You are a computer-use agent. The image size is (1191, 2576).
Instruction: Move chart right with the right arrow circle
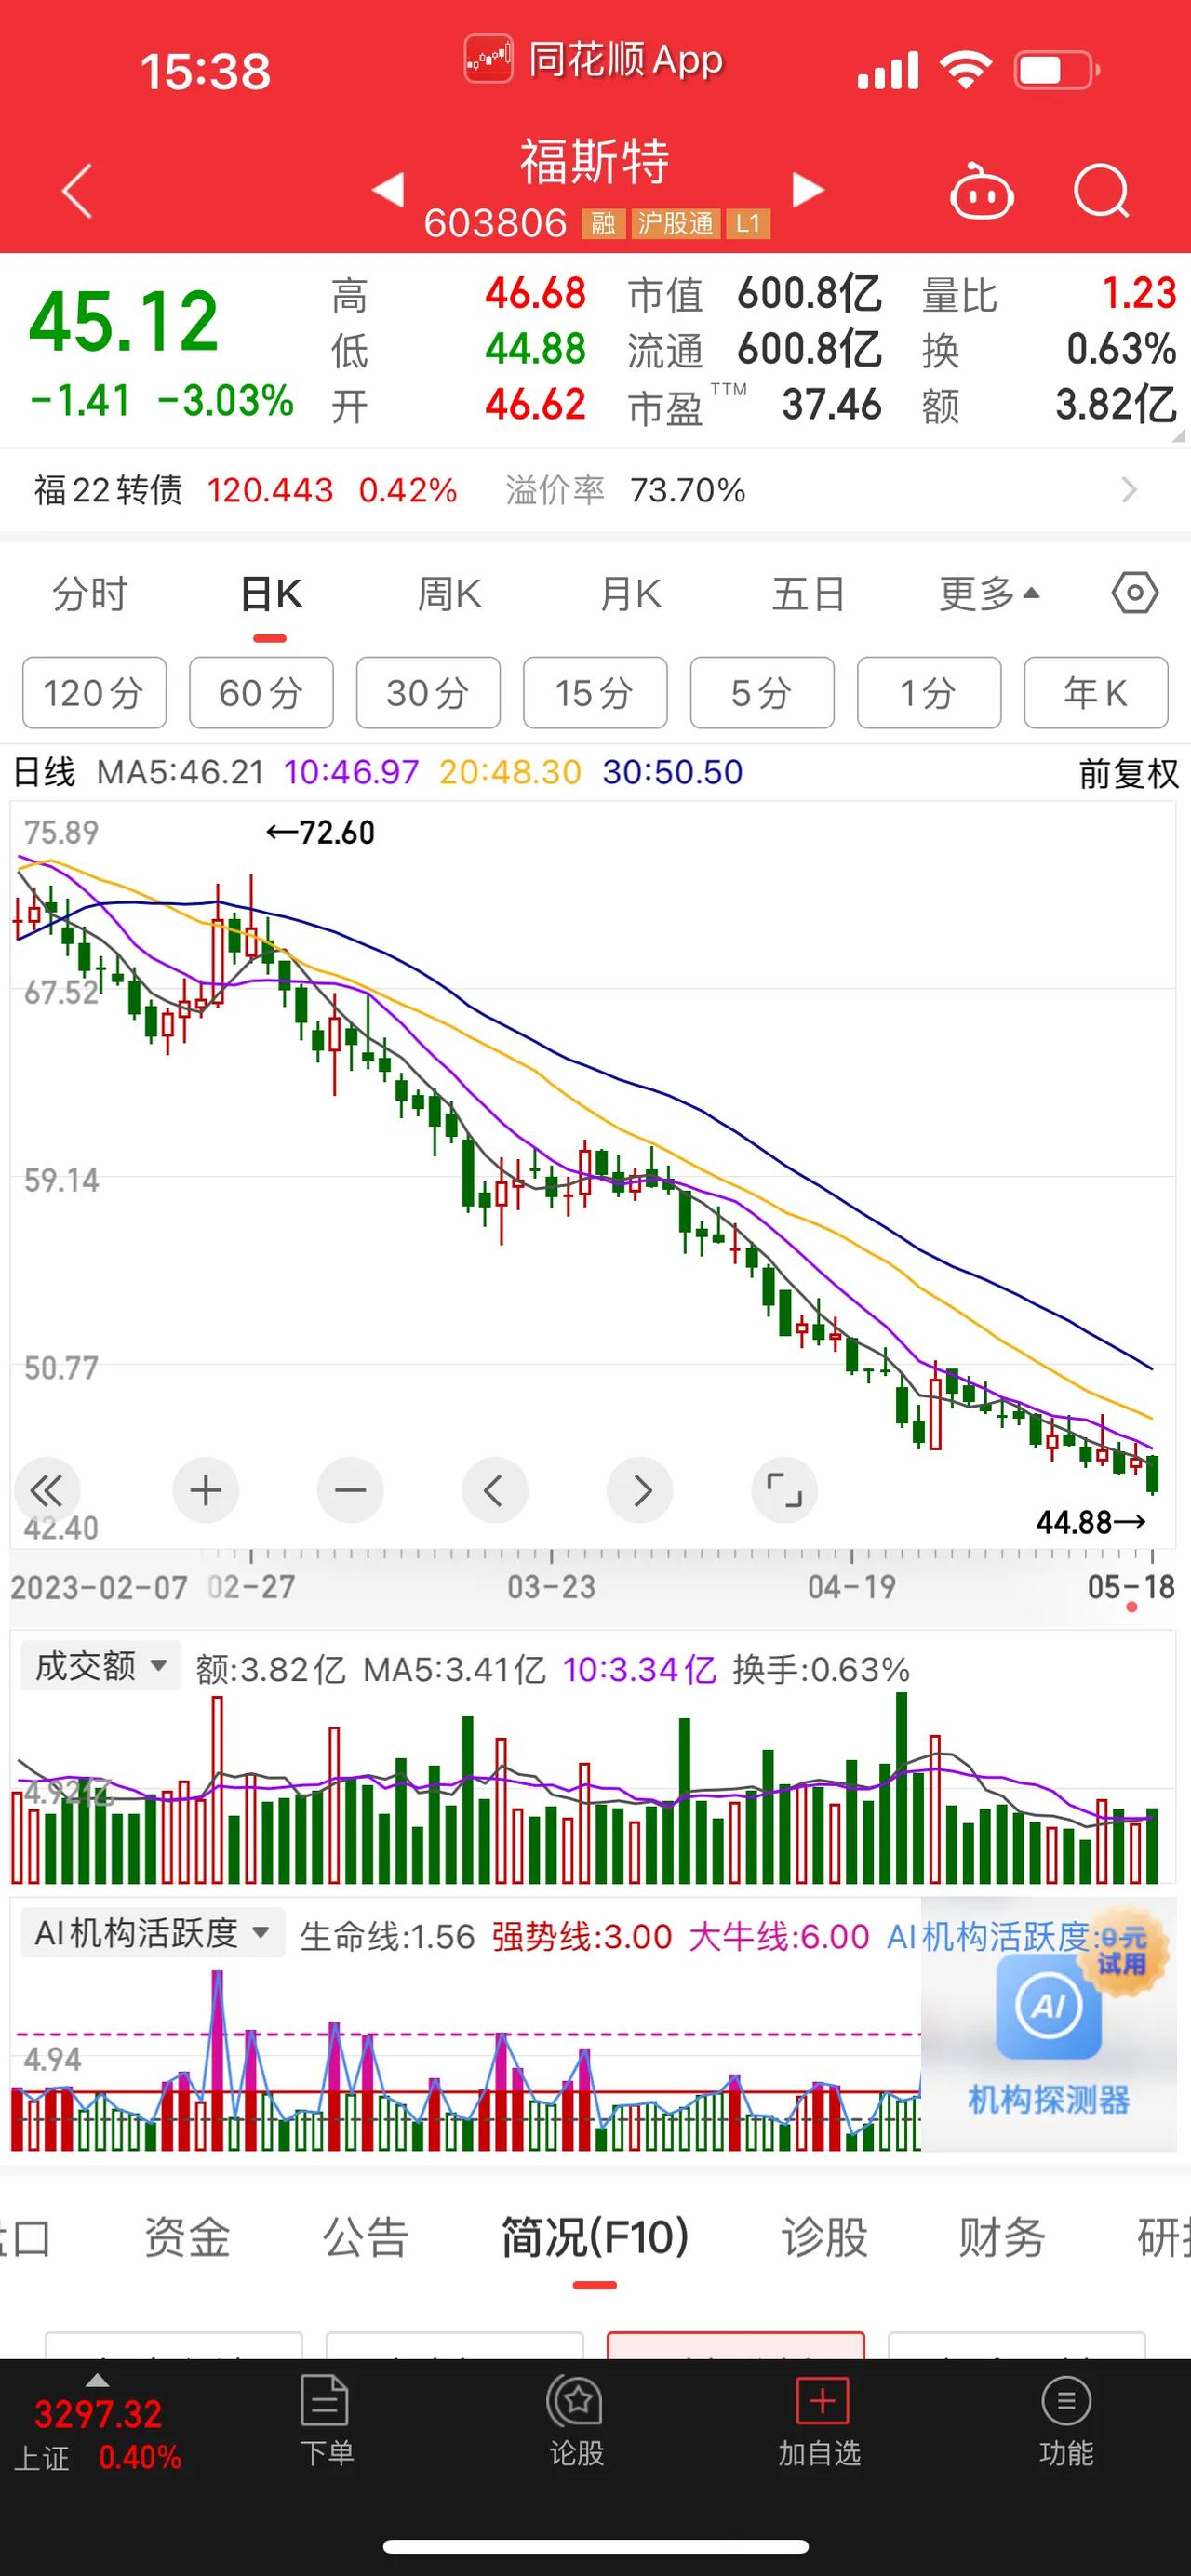pyautogui.click(x=640, y=1490)
